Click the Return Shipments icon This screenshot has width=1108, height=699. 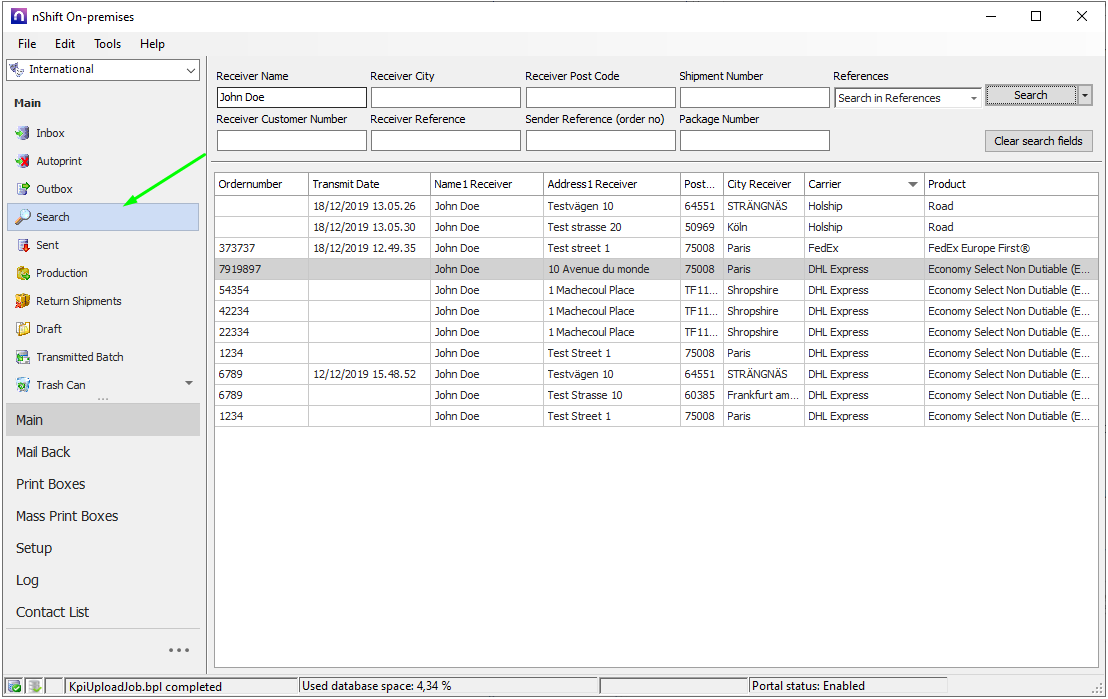click(23, 301)
